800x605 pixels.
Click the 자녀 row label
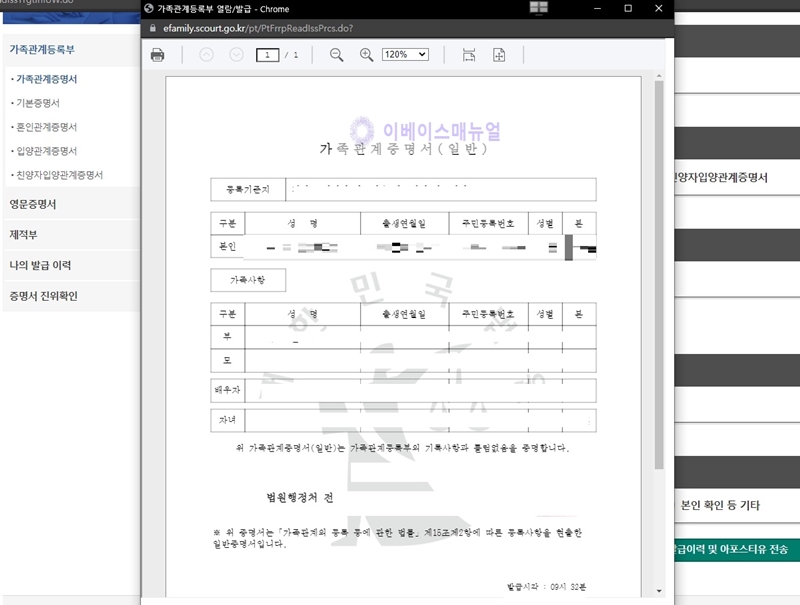point(228,420)
